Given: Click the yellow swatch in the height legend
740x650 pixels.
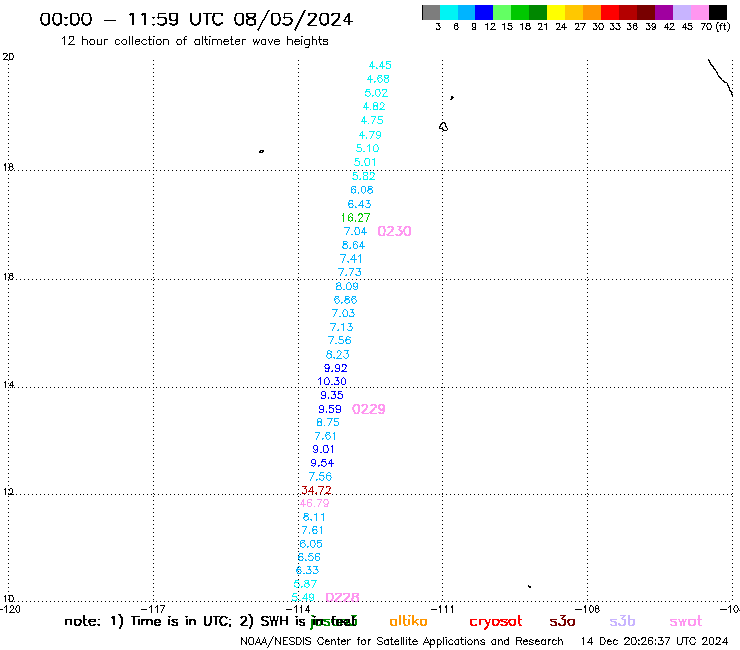Looking at the screenshot, I should click(x=556, y=12).
